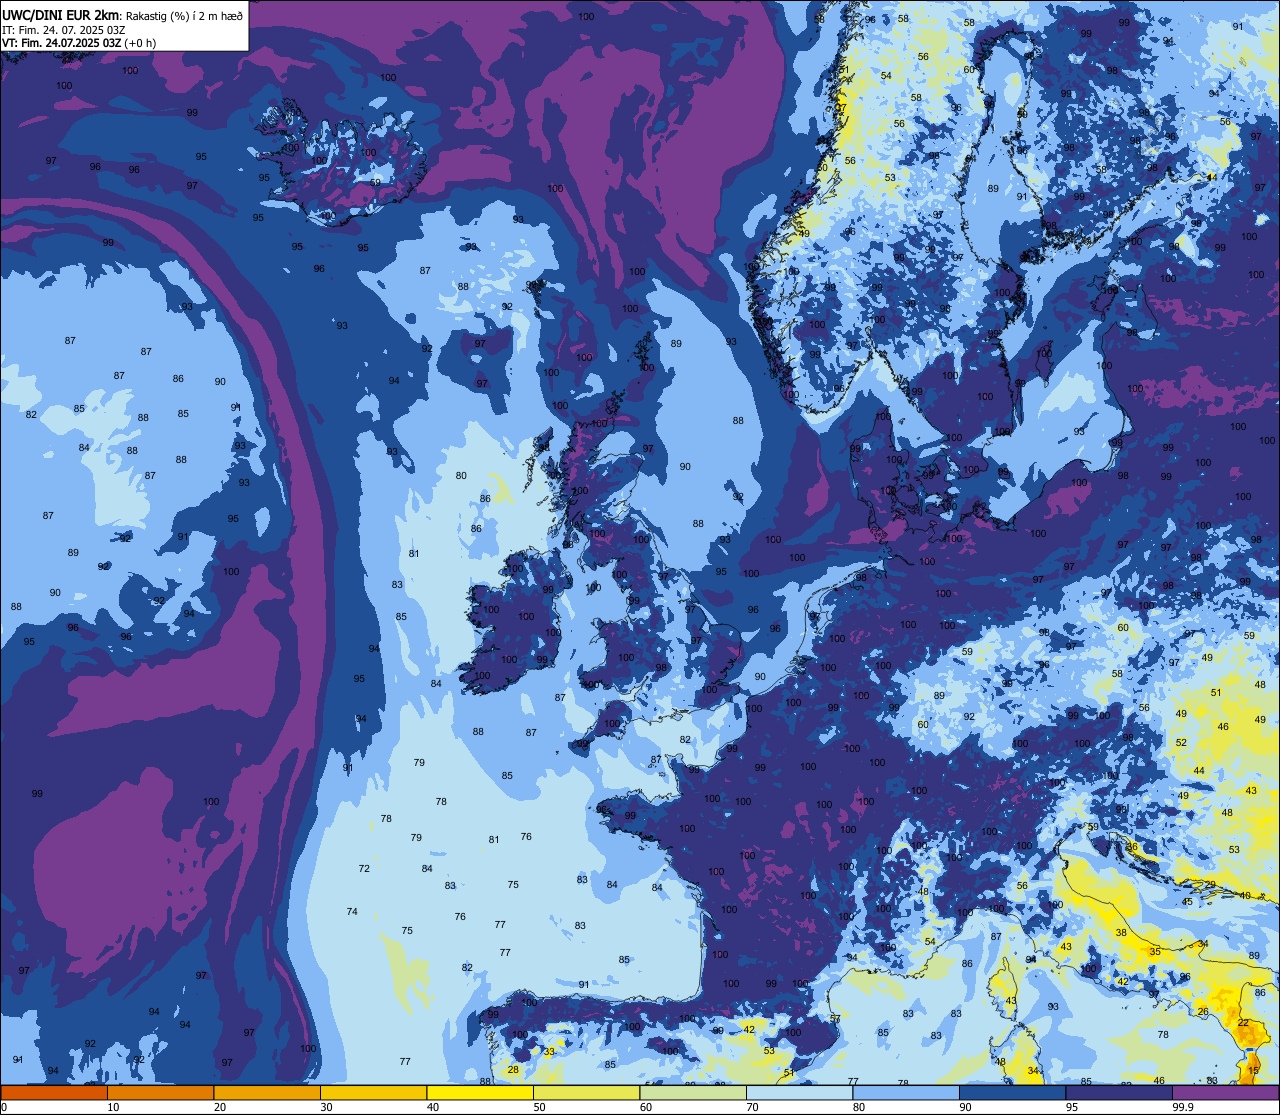Click the '99.9' legend scale label
The height and width of the screenshot is (1115, 1280).
click(1183, 1107)
